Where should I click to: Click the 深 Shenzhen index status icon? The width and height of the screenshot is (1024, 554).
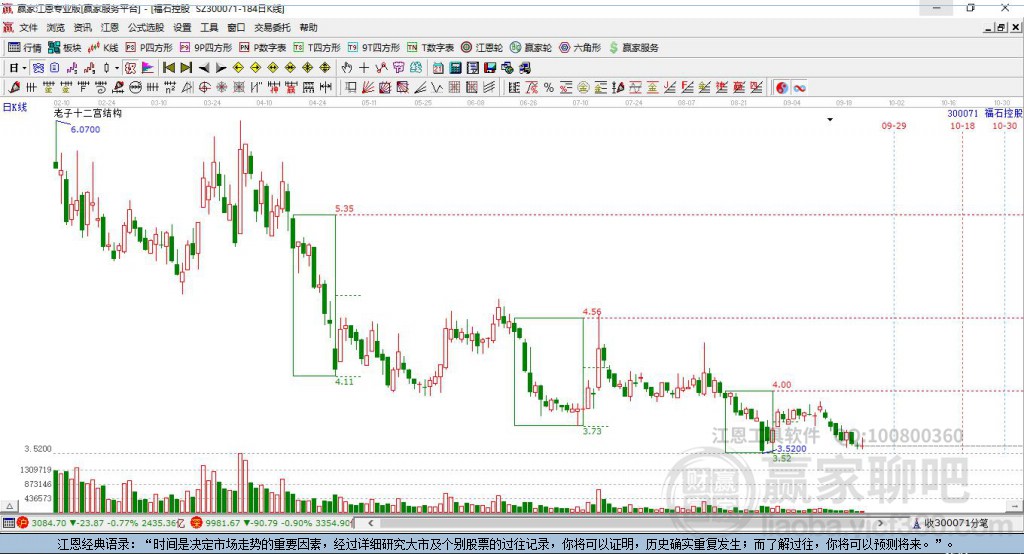pyautogui.click(x=197, y=523)
